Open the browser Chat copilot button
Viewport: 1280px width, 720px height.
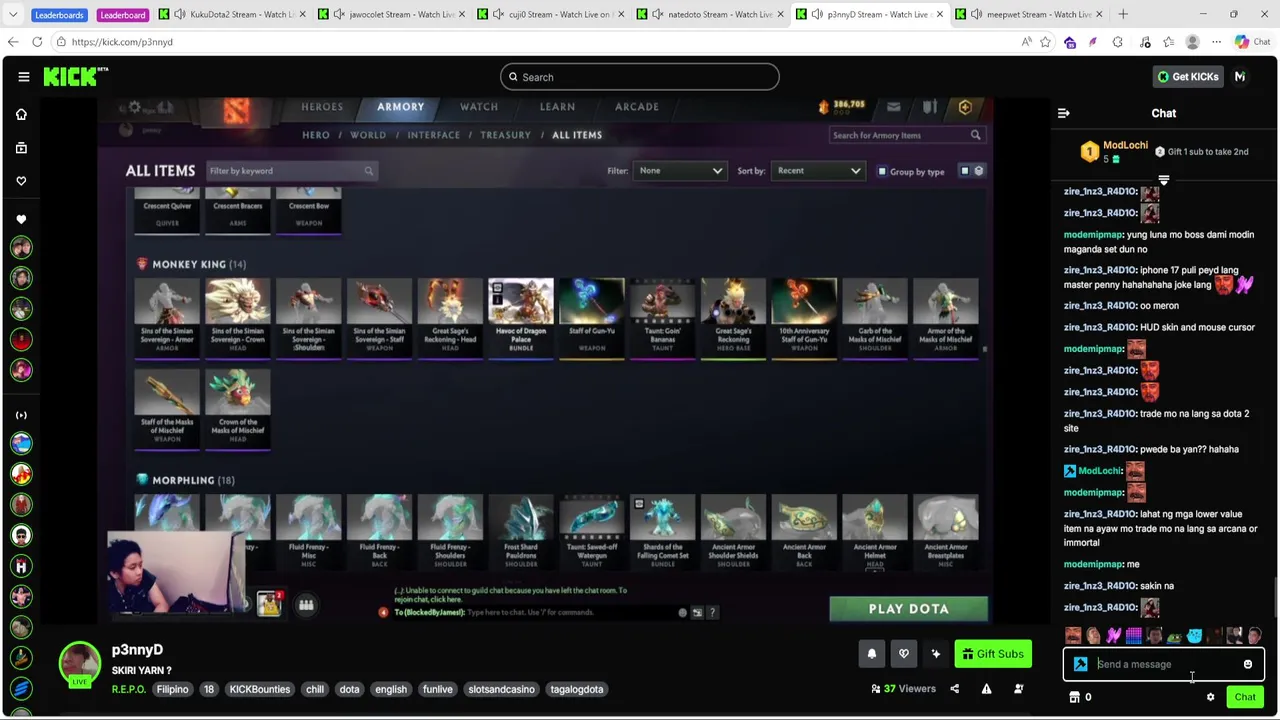(x=1251, y=42)
